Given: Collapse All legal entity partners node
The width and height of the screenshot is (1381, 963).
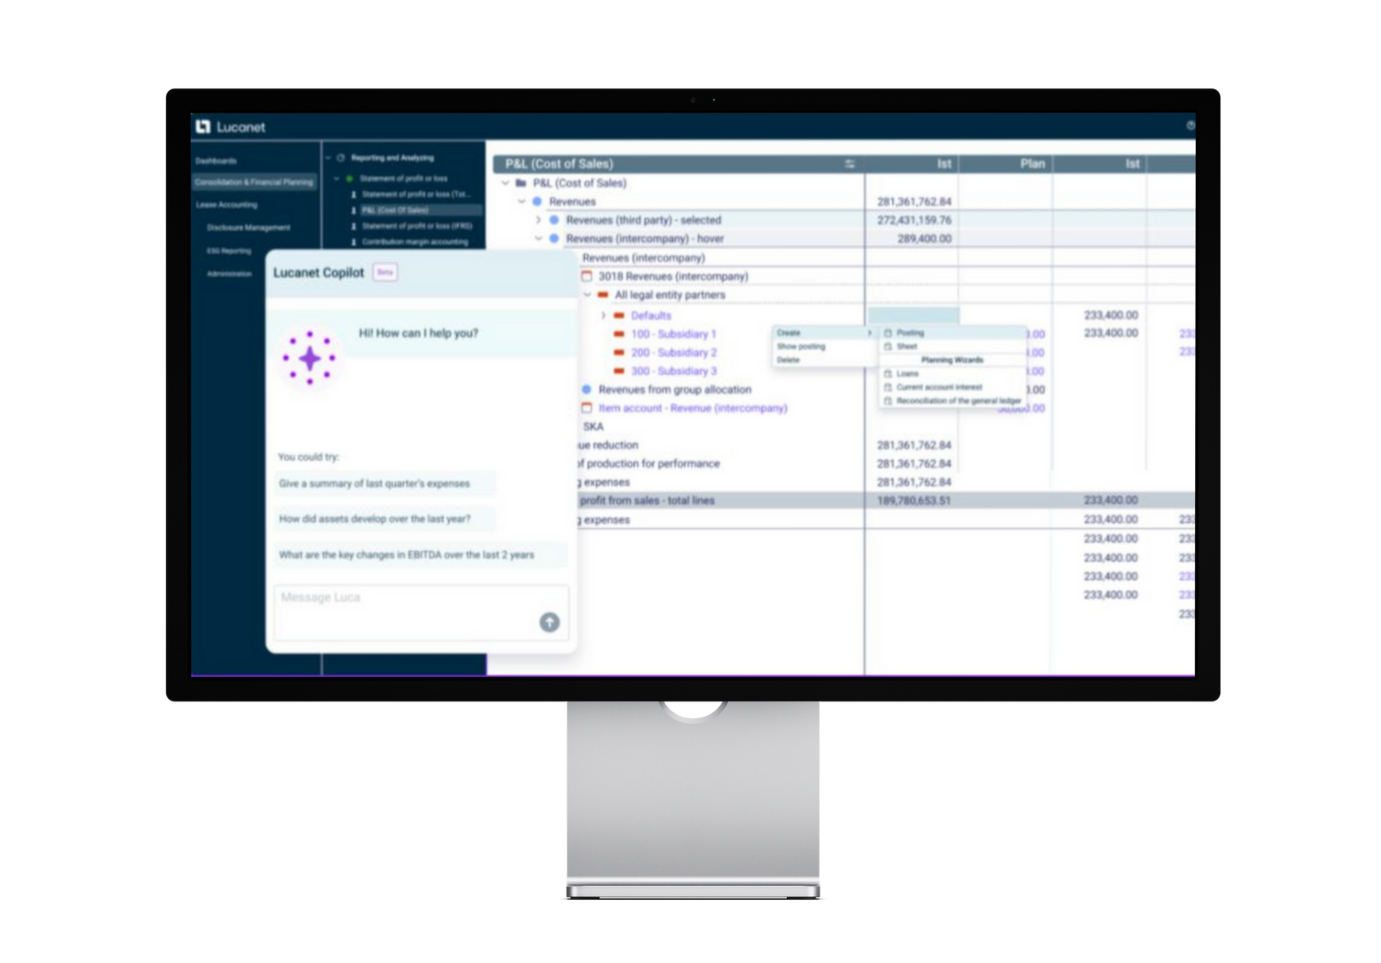Looking at the screenshot, I should tap(587, 295).
